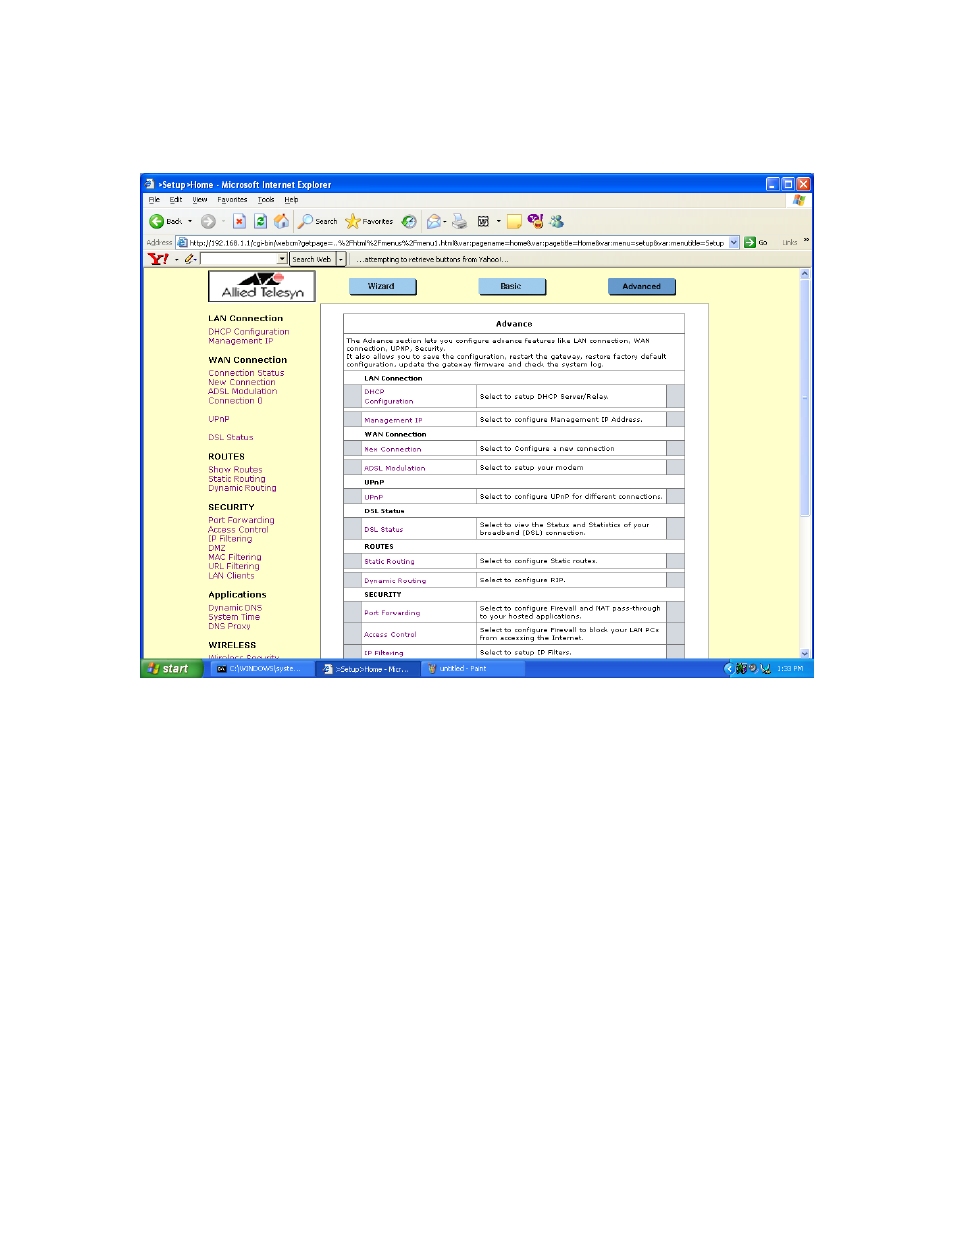
Task: Click the Yahoo Messenger toolbar icon
Action: pos(535,221)
